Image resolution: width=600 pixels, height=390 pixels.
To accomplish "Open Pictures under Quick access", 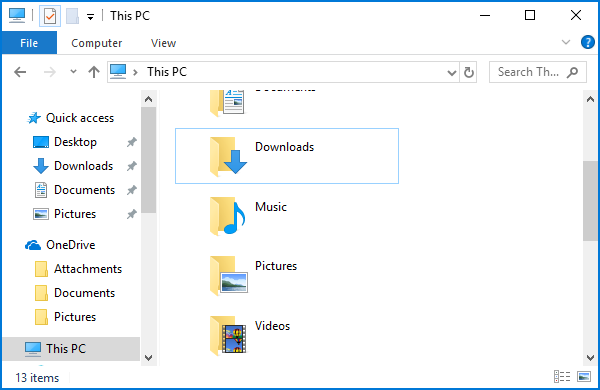I will (75, 214).
